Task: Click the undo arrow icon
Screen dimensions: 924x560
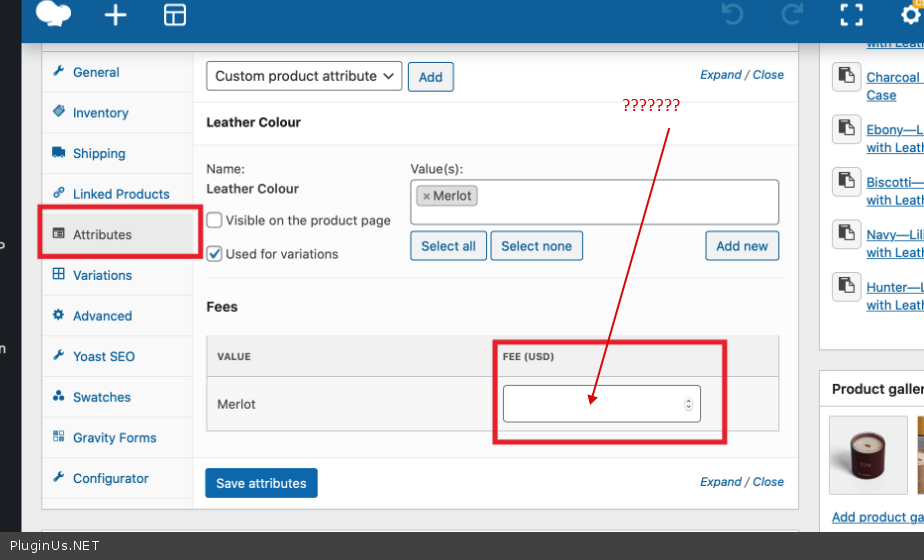Action: tap(732, 15)
